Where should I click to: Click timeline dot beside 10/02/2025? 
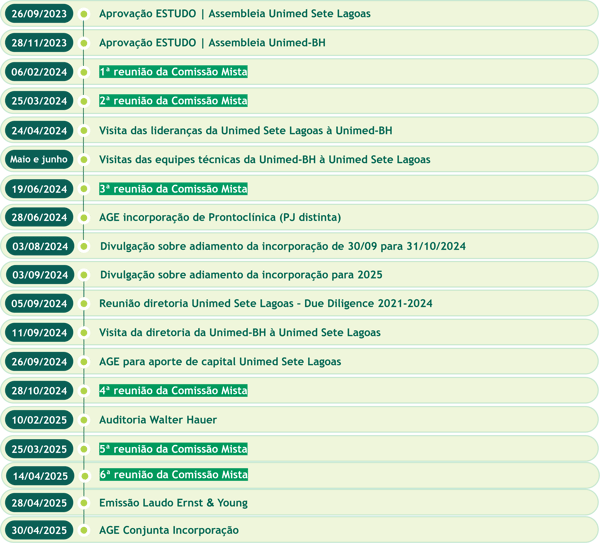[x=84, y=420]
